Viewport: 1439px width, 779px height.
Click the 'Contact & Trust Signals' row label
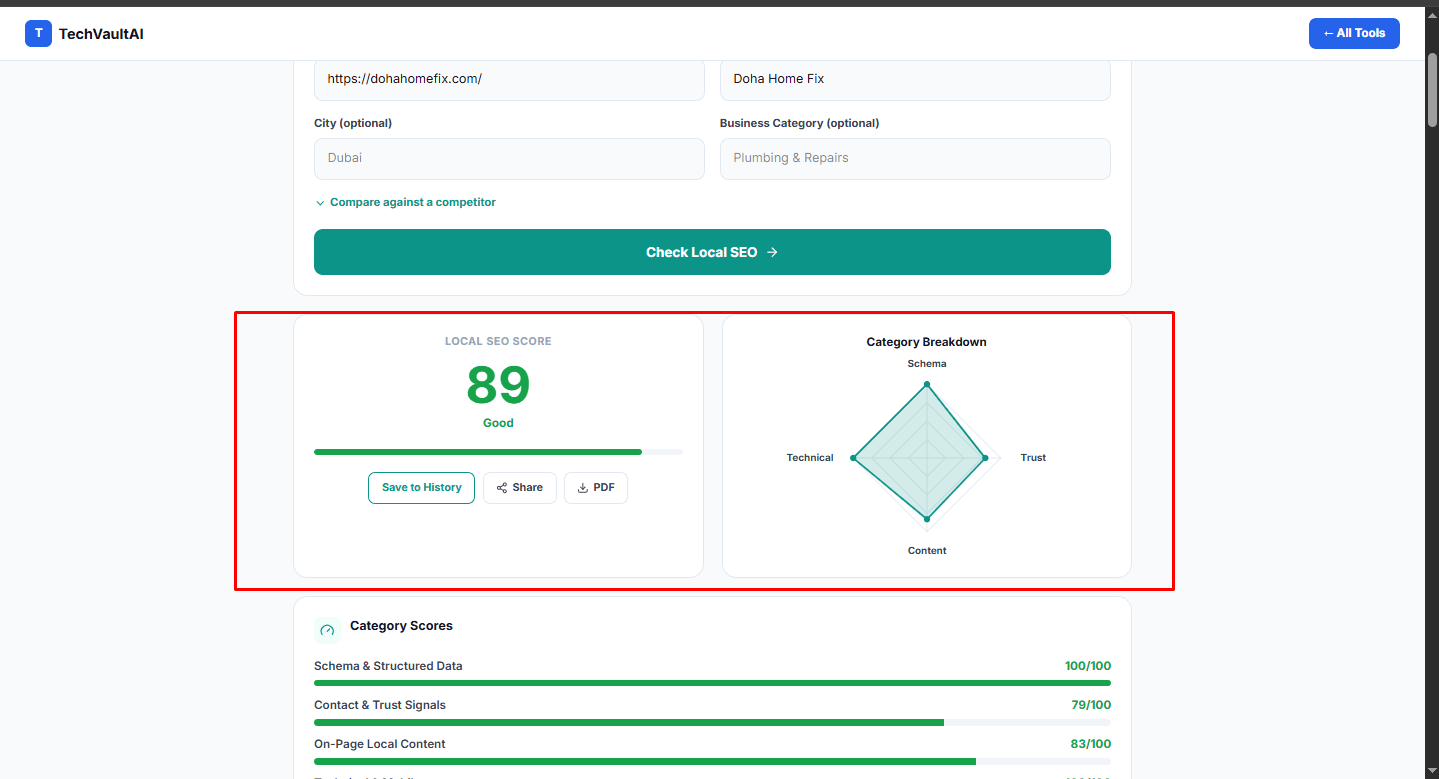pos(380,705)
